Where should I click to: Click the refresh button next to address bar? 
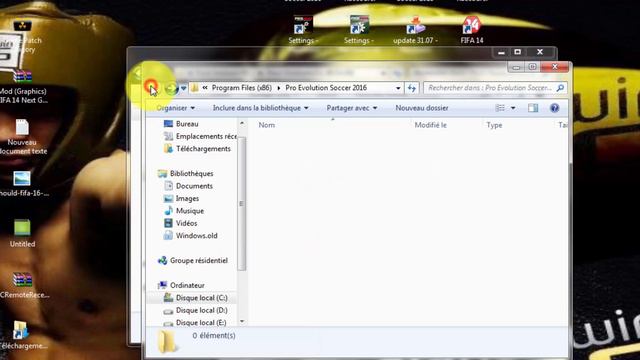(411, 88)
